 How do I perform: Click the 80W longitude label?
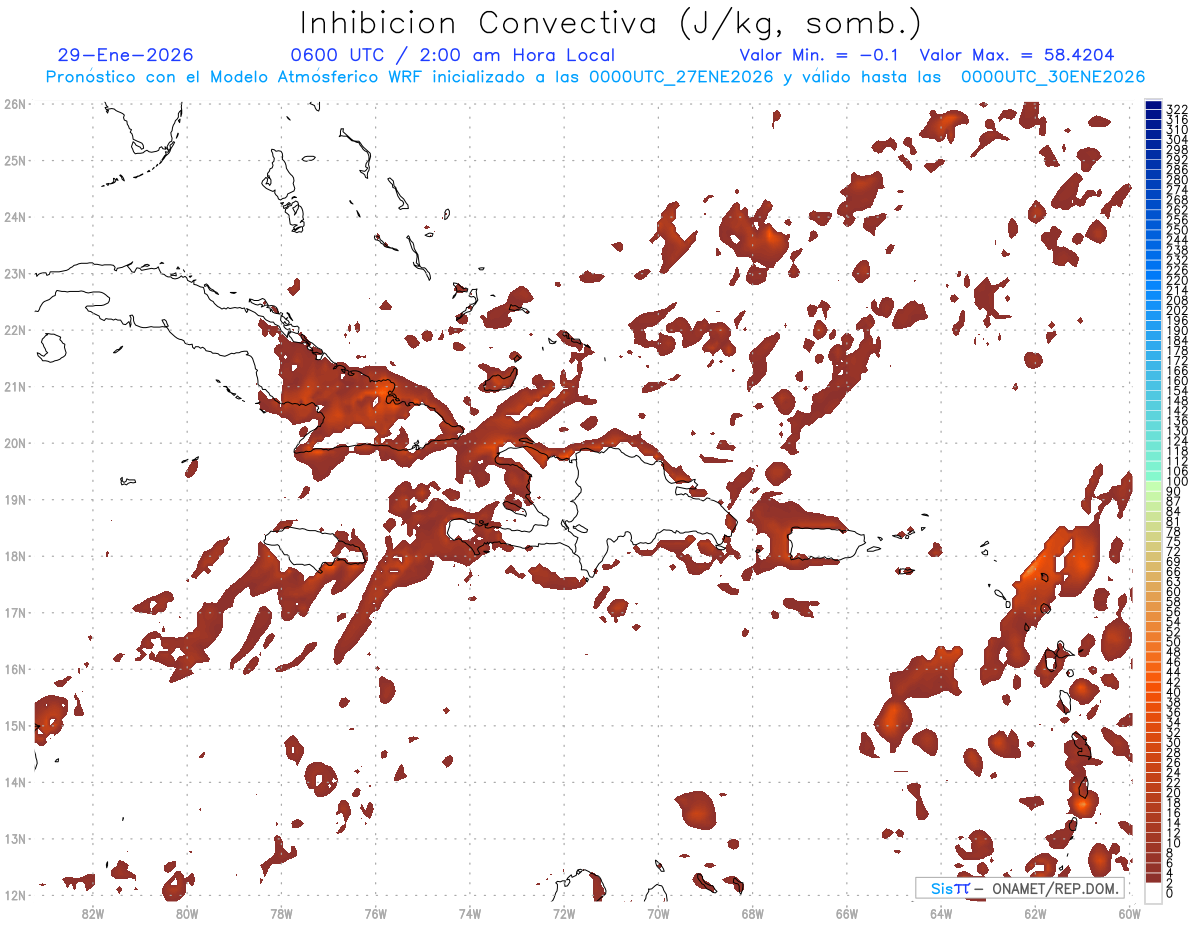pyautogui.click(x=186, y=913)
